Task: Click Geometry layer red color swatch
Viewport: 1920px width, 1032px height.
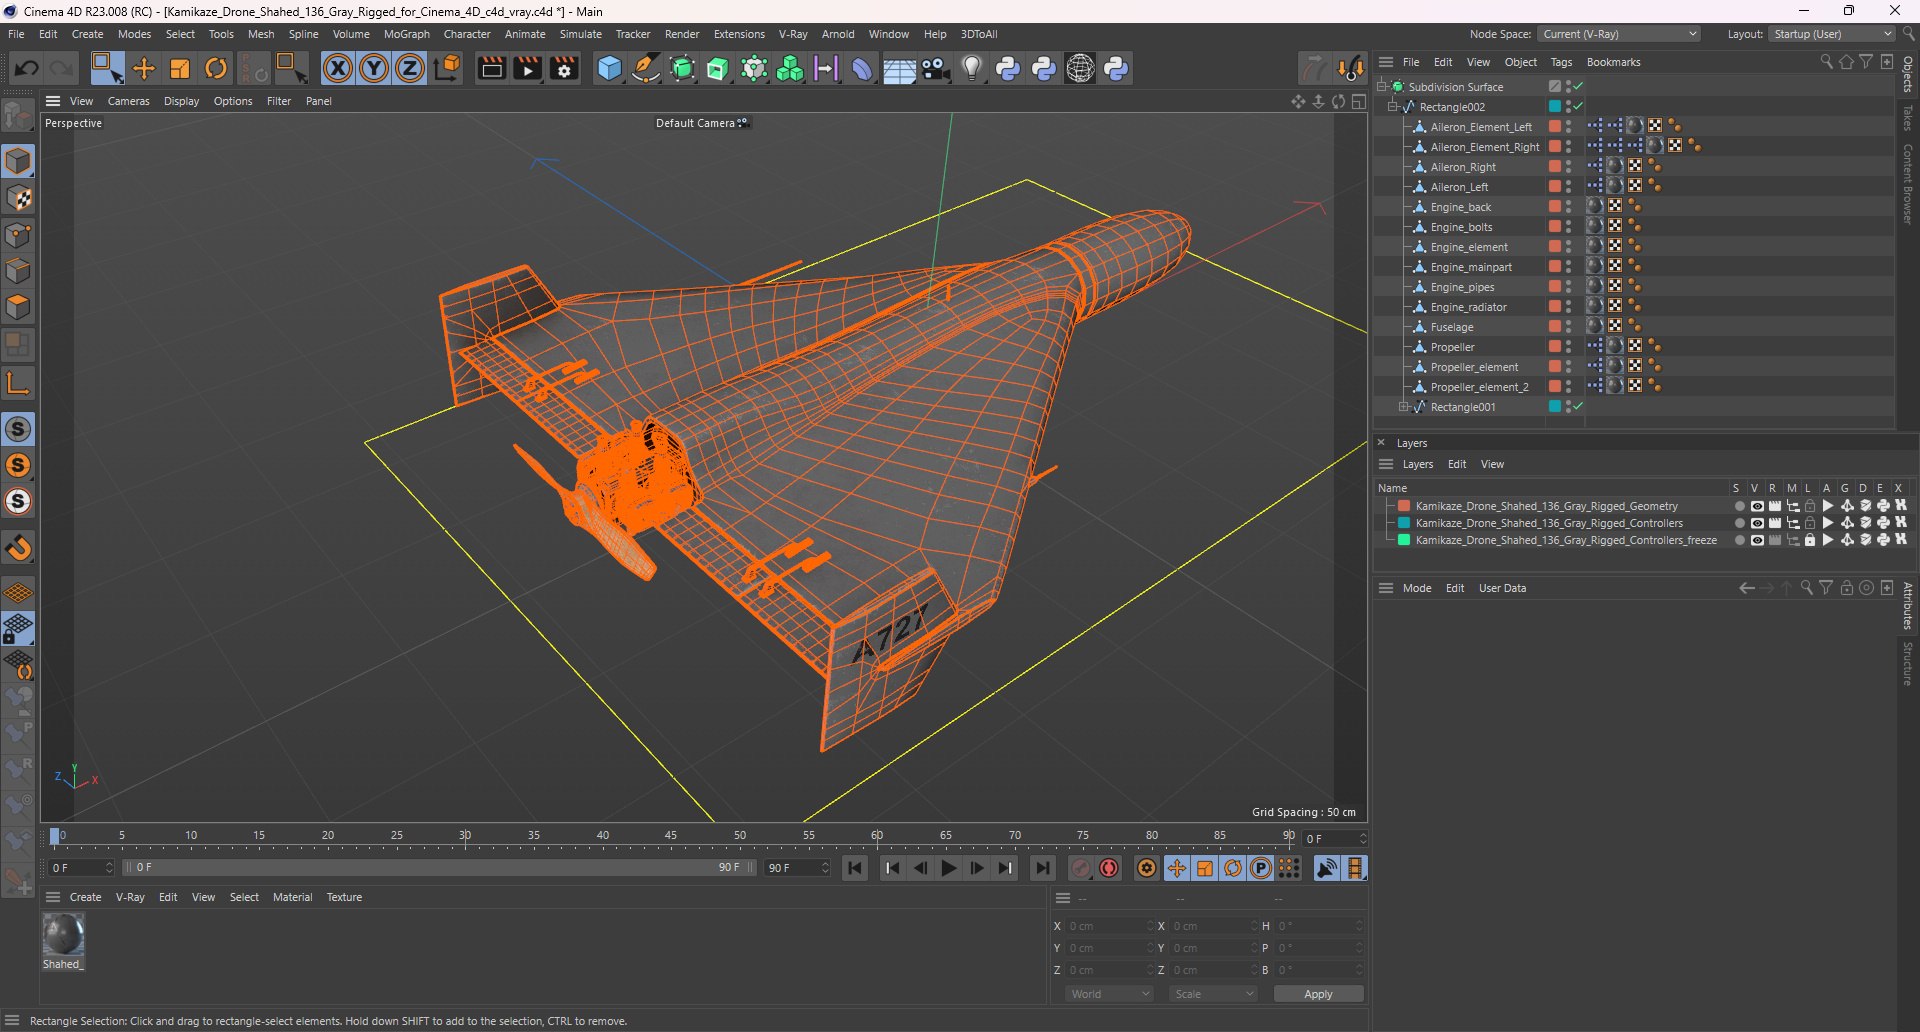Action: tap(1404, 506)
